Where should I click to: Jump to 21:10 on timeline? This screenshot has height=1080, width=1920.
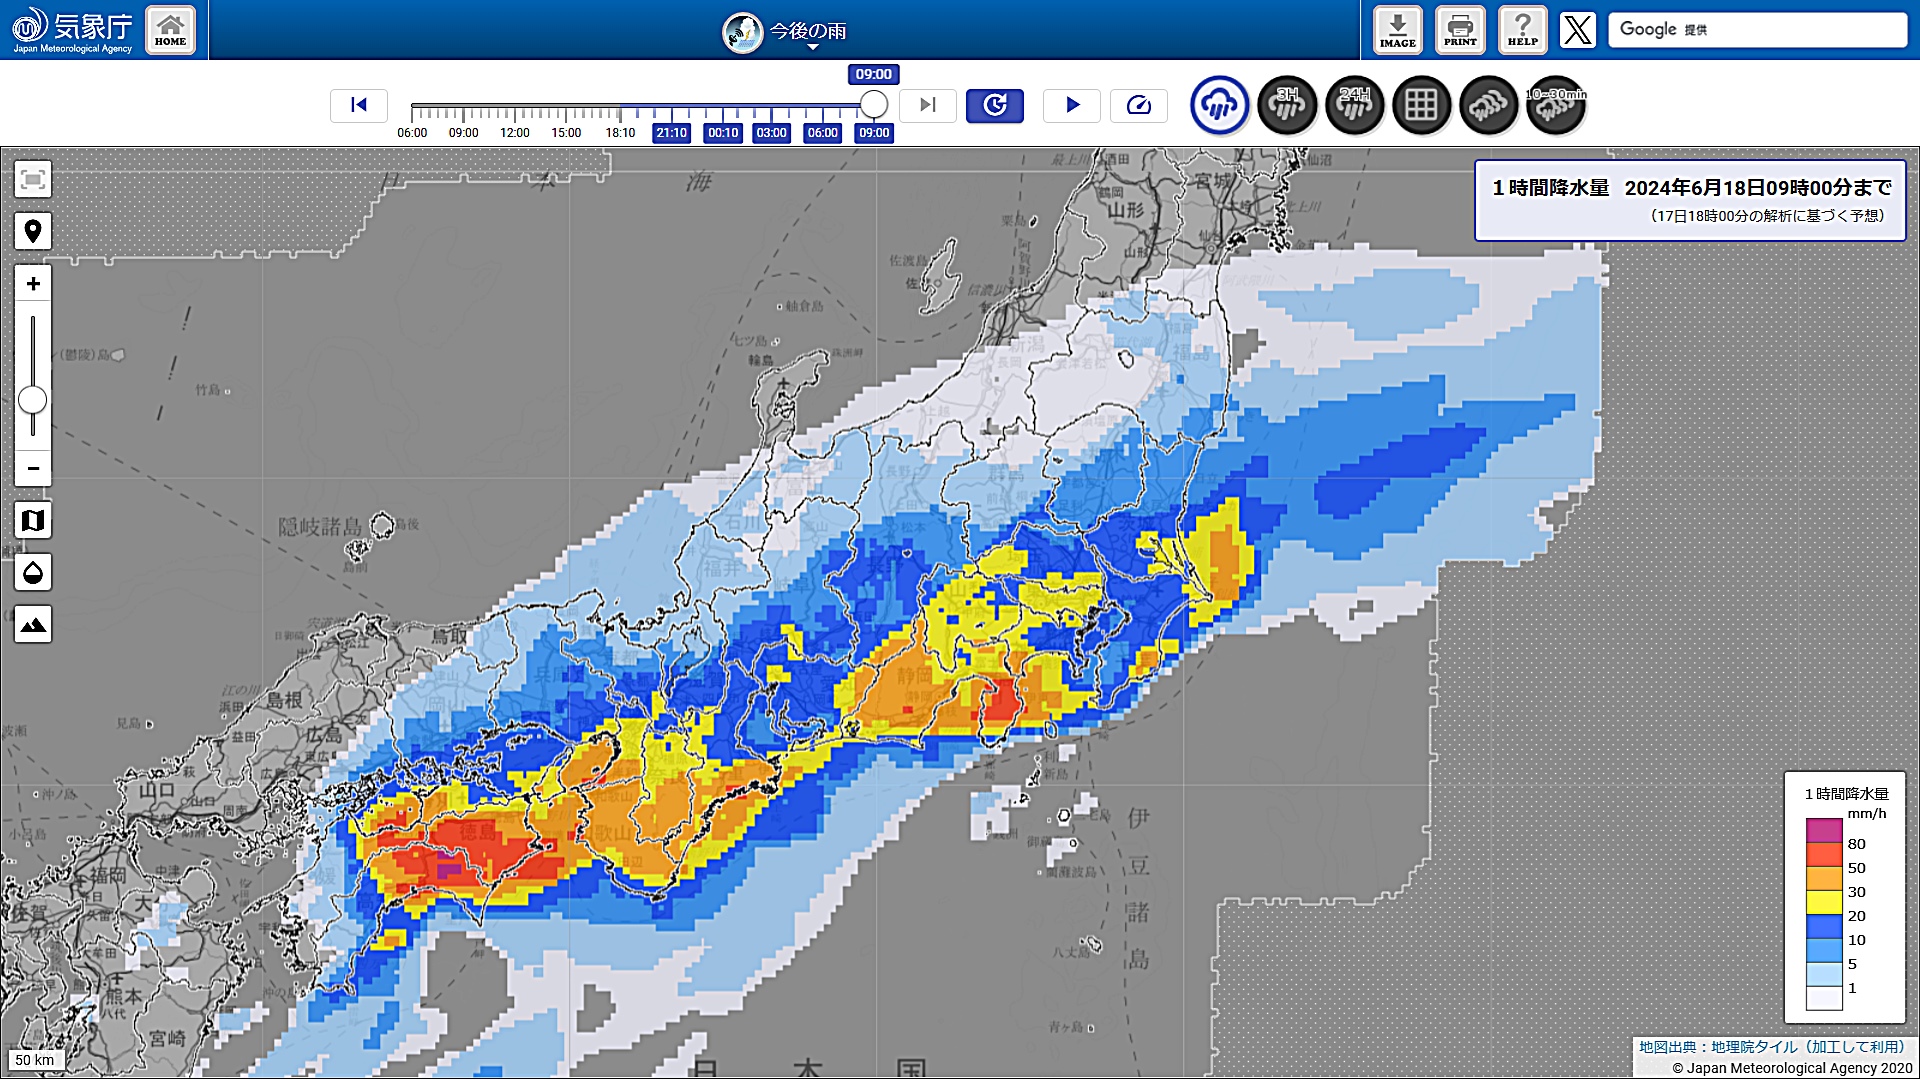(671, 133)
